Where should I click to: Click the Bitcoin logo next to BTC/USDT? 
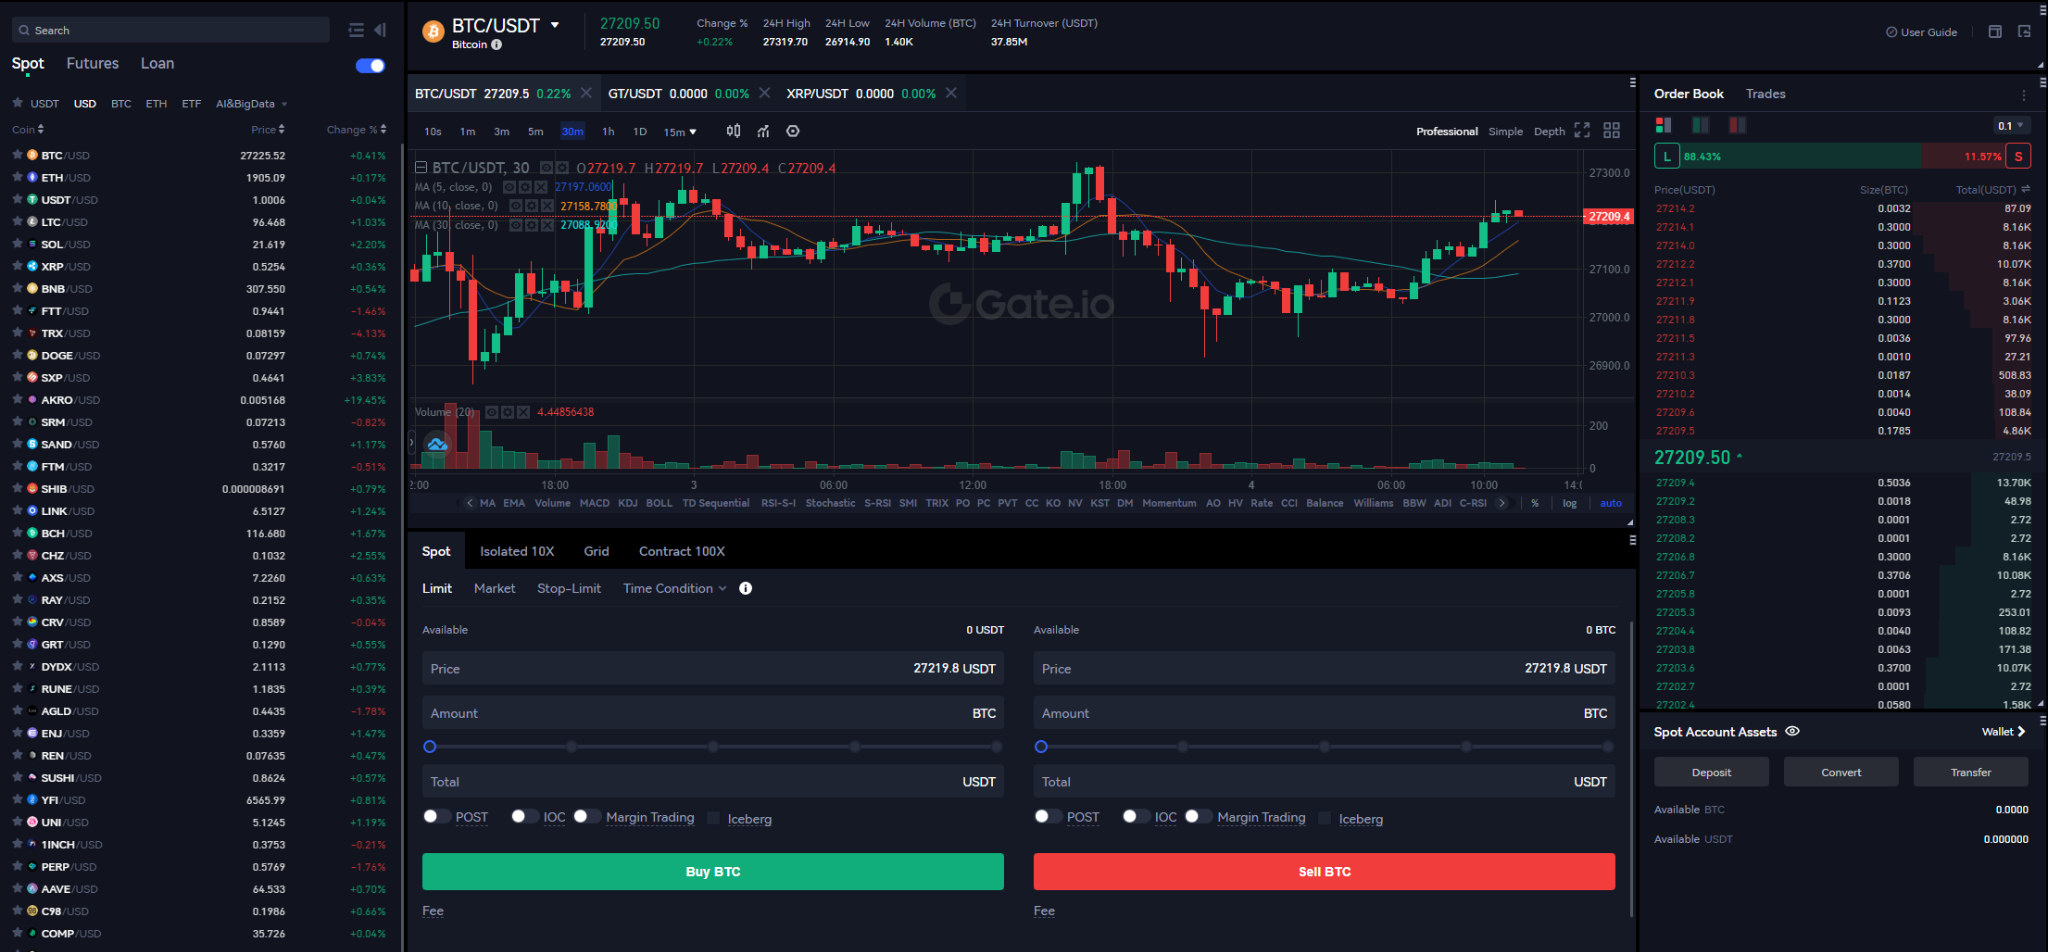click(433, 31)
